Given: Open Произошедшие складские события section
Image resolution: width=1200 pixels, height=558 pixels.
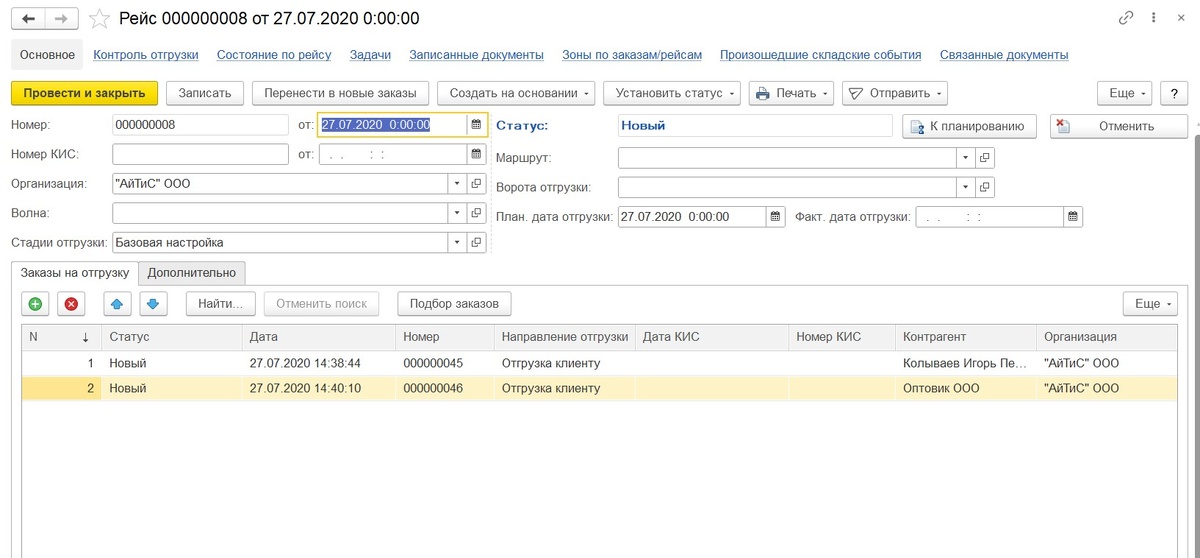Looking at the screenshot, I should 820,55.
